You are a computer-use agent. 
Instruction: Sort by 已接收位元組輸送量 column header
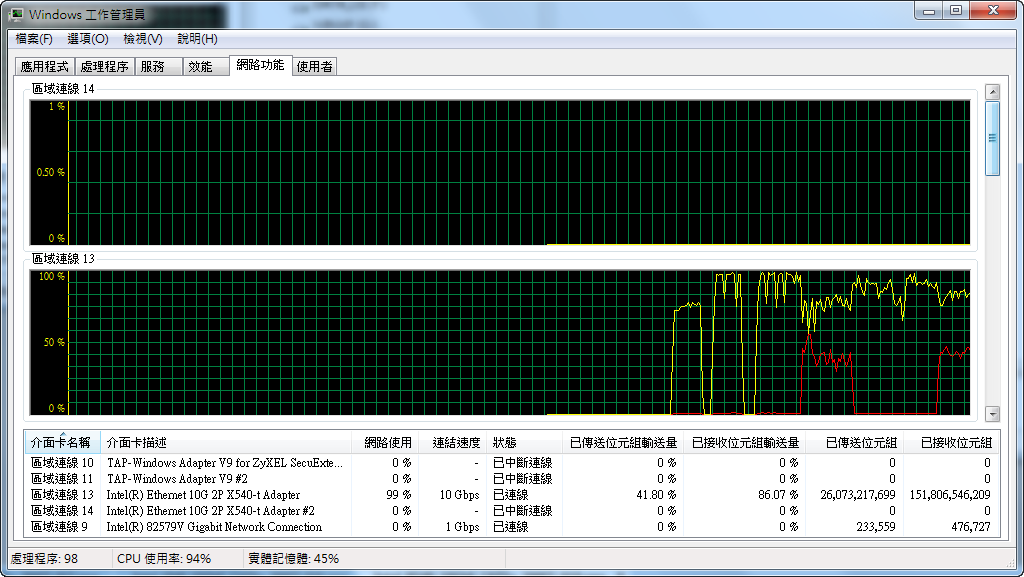pyautogui.click(x=745, y=443)
